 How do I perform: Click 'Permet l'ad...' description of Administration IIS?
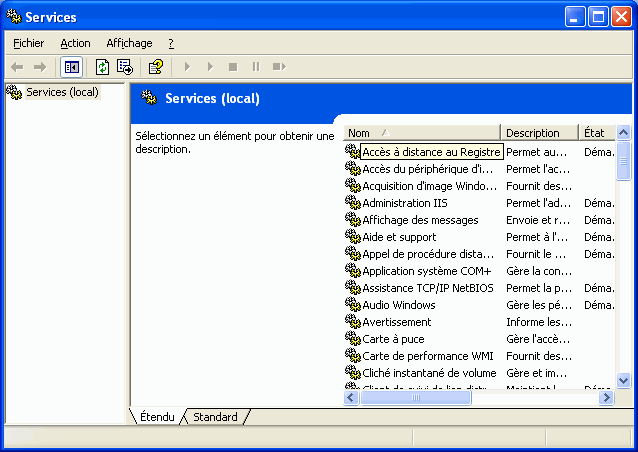(x=538, y=203)
